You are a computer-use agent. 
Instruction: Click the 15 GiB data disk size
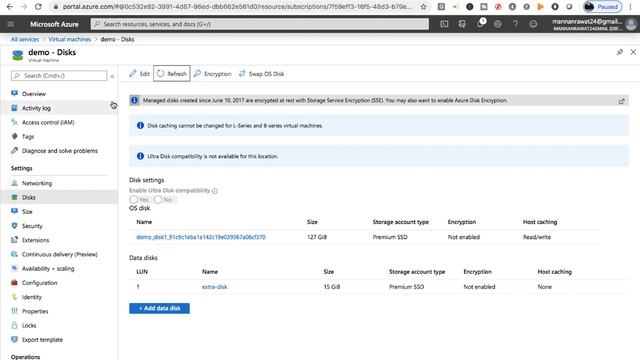(332, 287)
